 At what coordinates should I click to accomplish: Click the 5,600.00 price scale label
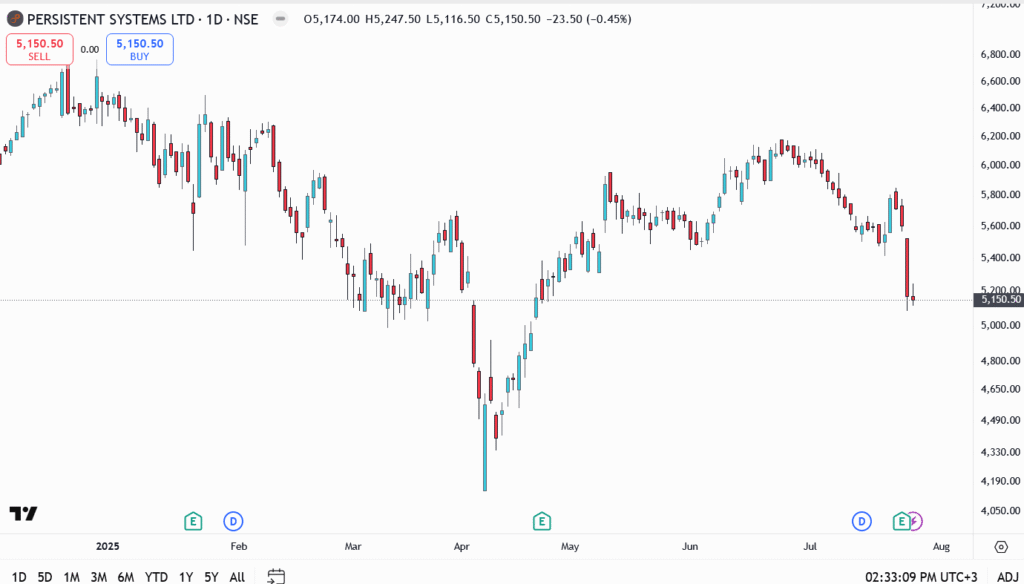[1000, 226]
